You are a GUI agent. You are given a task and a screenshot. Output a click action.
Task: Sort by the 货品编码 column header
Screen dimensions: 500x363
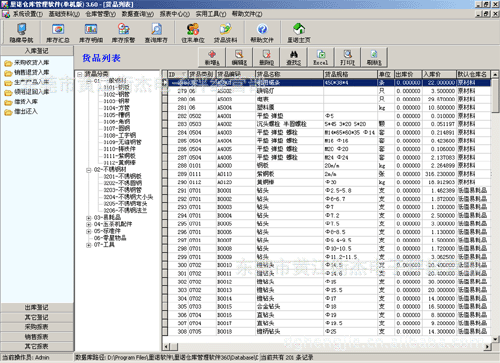point(235,74)
